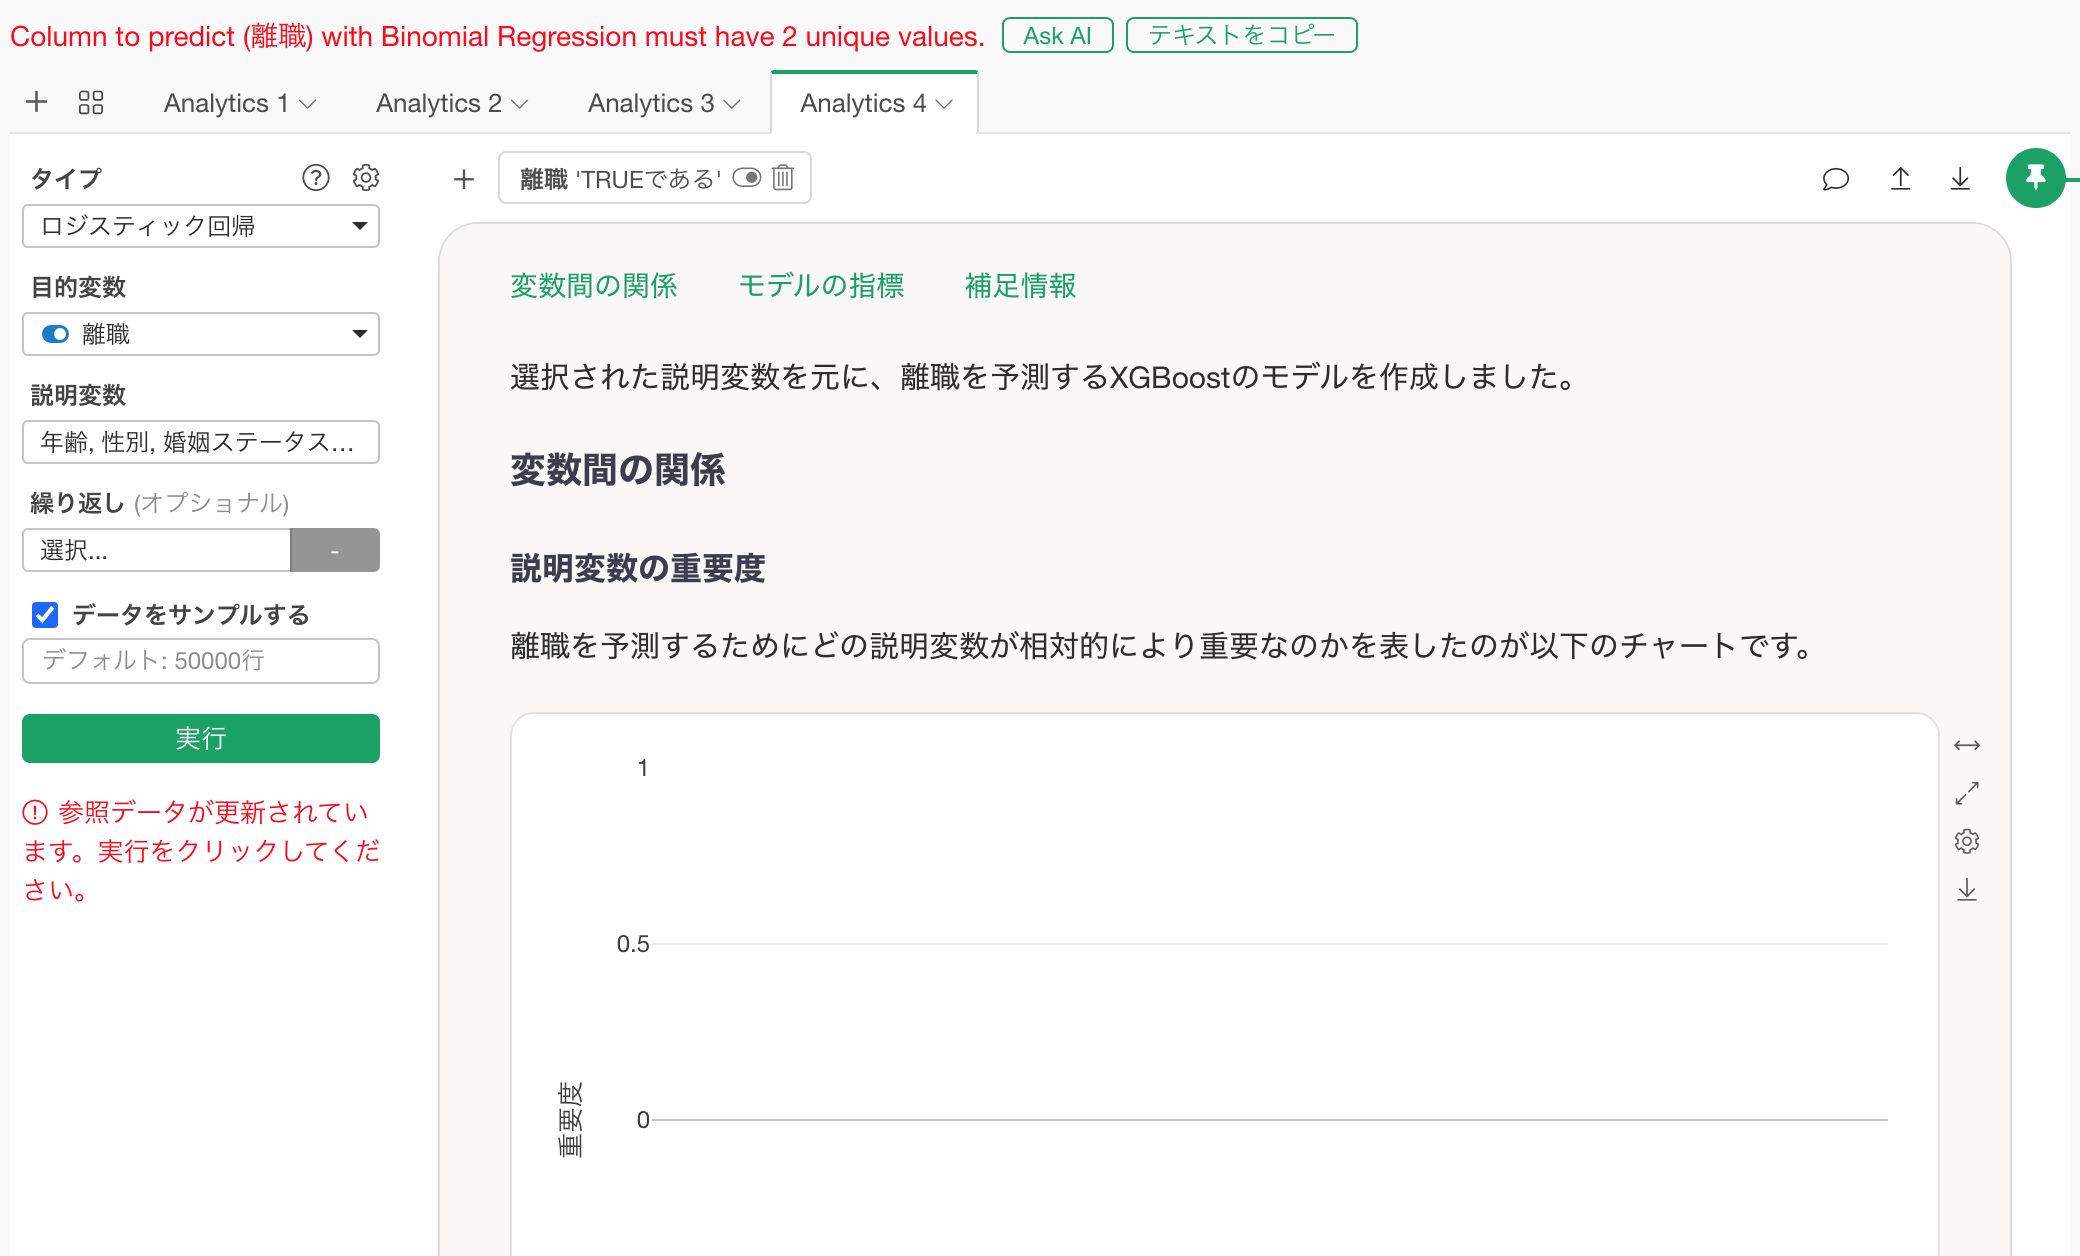Toggle the 離職 TRUE filter switch
The width and height of the screenshot is (2080, 1256).
[746, 178]
